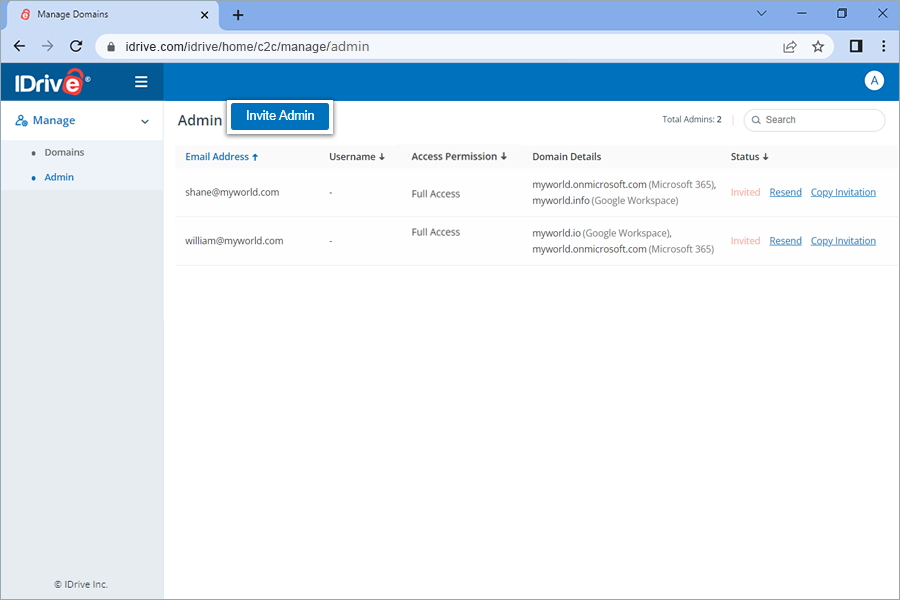Click the address bar URL
This screenshot has width=900, height=600.
pos(247,47)
